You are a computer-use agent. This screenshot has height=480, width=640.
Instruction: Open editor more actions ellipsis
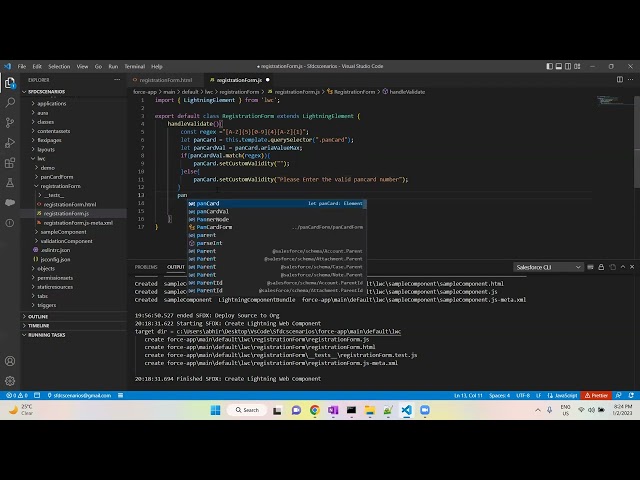pyautogui.click(x=631, y=80)
